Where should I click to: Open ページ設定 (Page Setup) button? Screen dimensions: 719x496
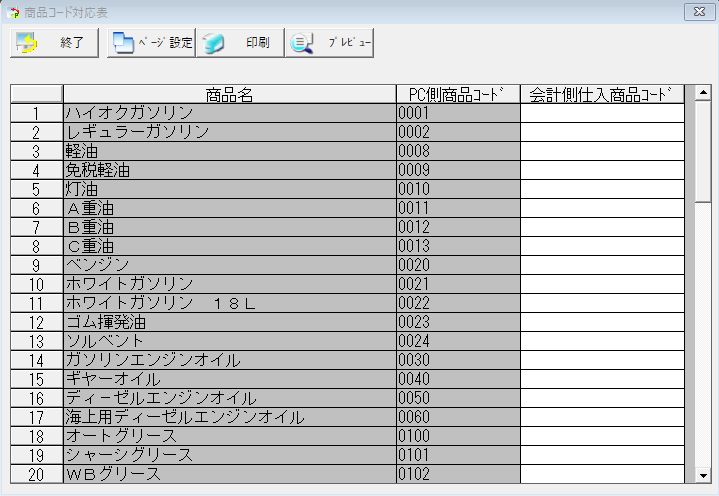151,43
